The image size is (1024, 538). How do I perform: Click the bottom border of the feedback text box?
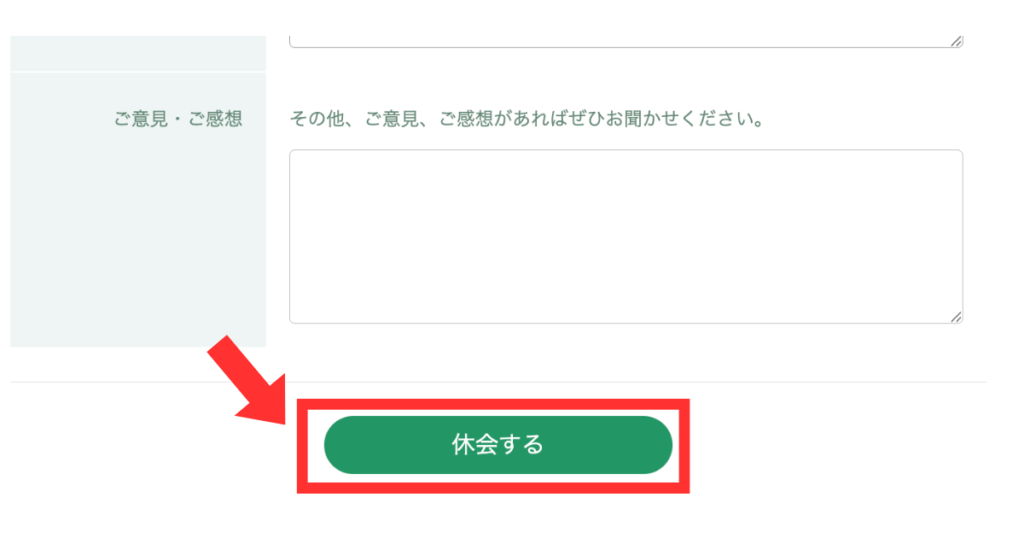[x=626, y=323]
